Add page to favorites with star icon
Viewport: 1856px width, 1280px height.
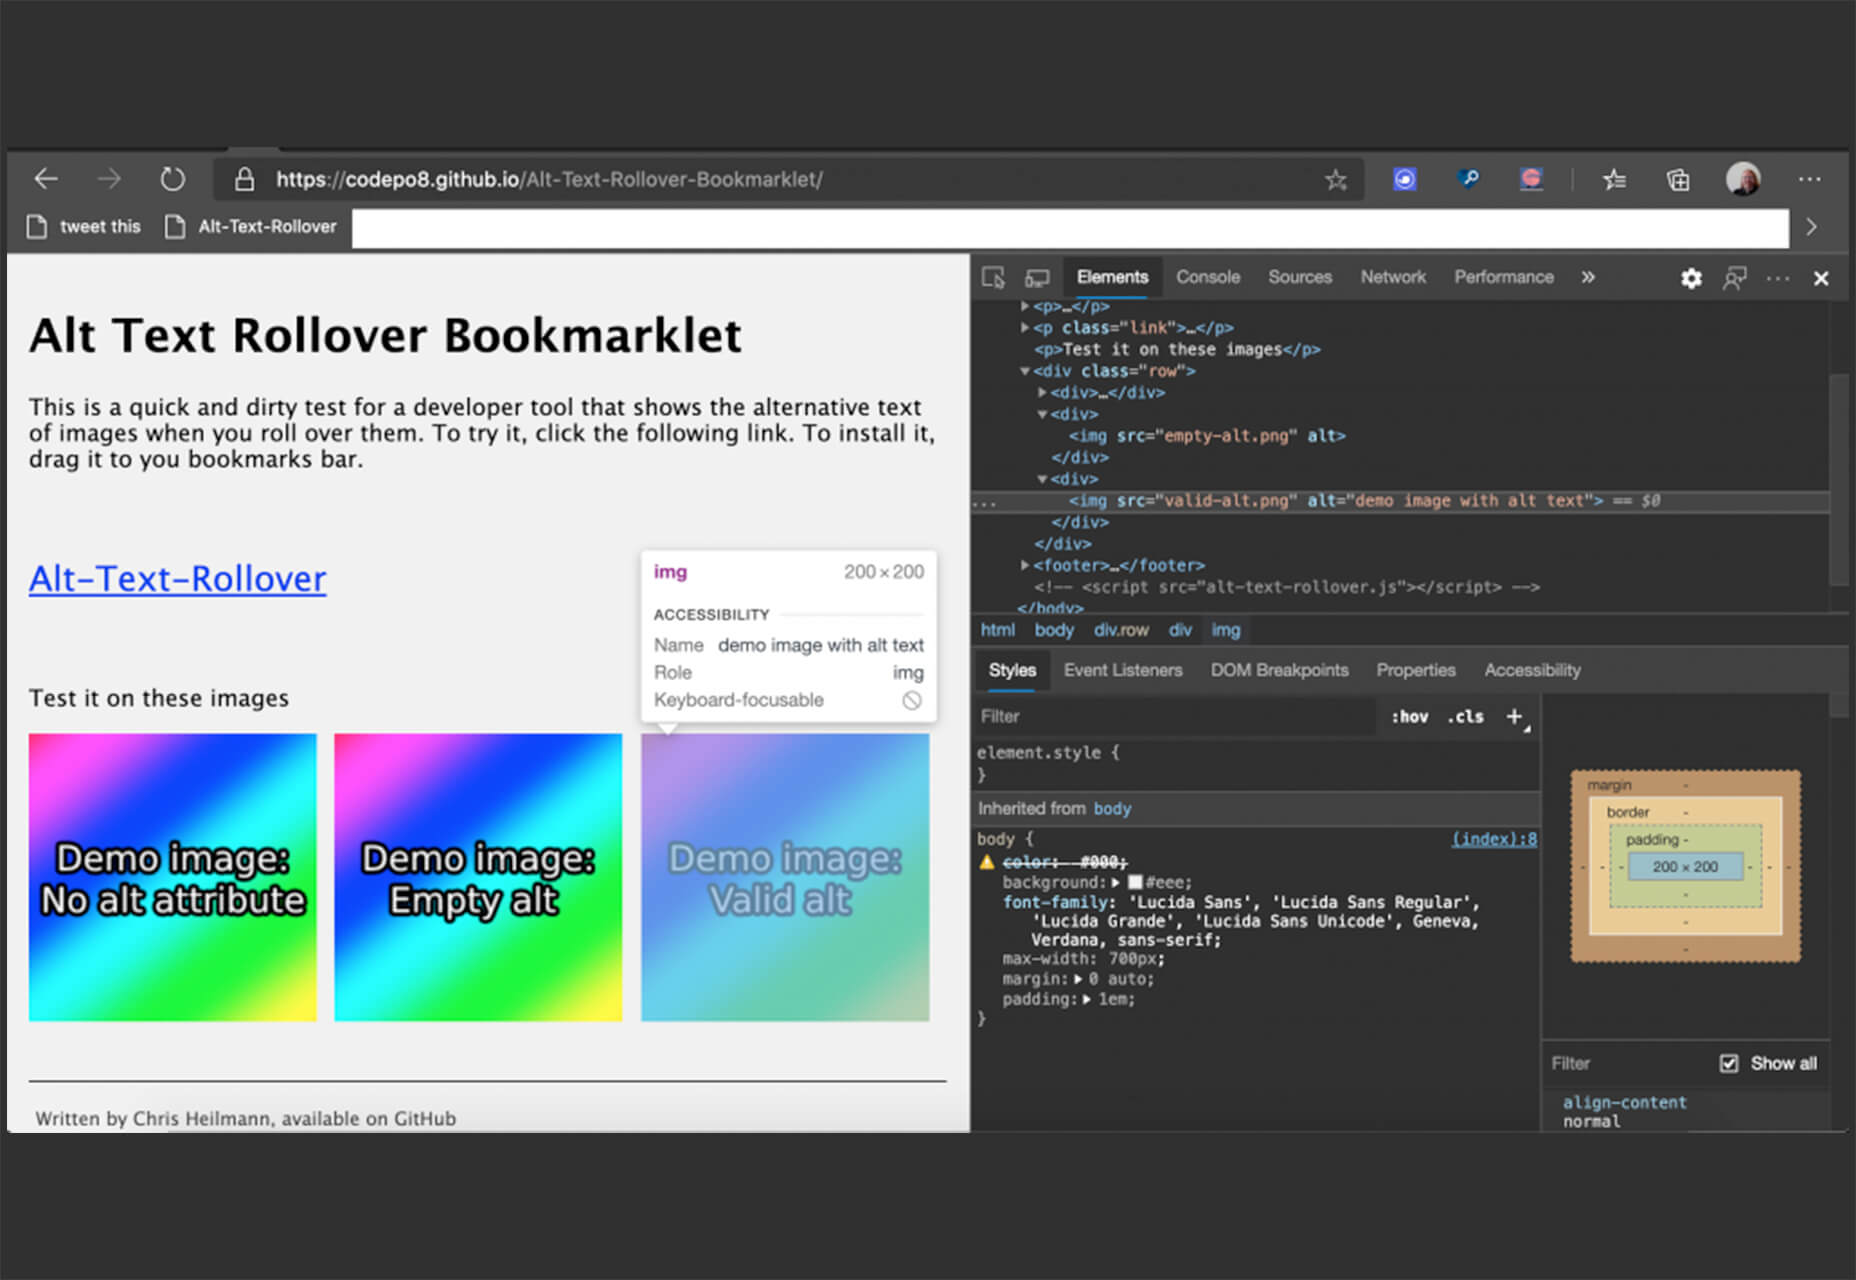(1336, 179)
